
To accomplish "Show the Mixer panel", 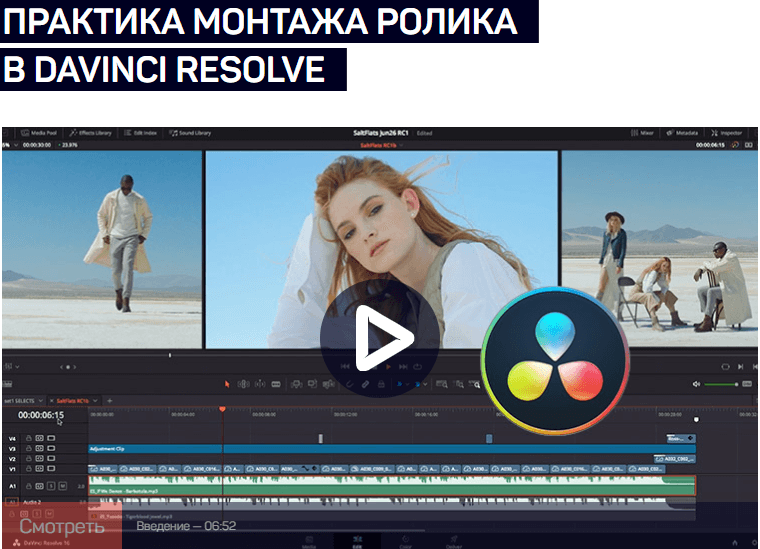I will pyautogui.click(x=642, y=133).
